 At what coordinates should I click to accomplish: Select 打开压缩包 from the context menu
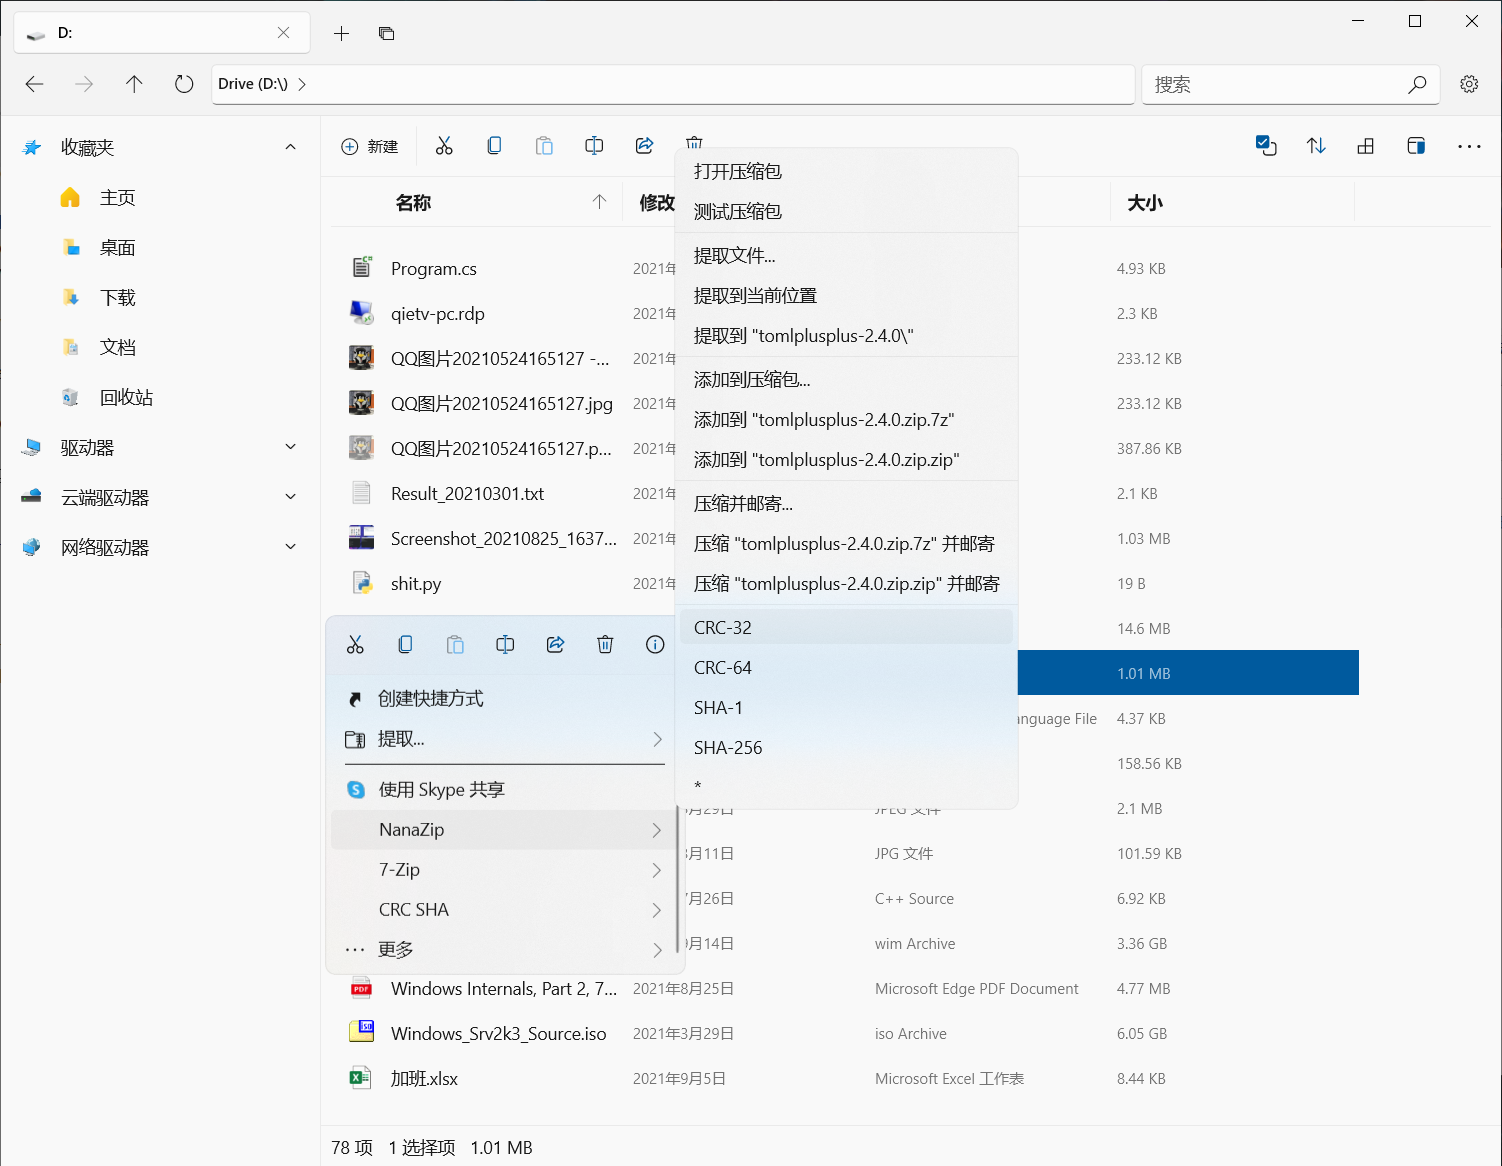coord(738,171)
